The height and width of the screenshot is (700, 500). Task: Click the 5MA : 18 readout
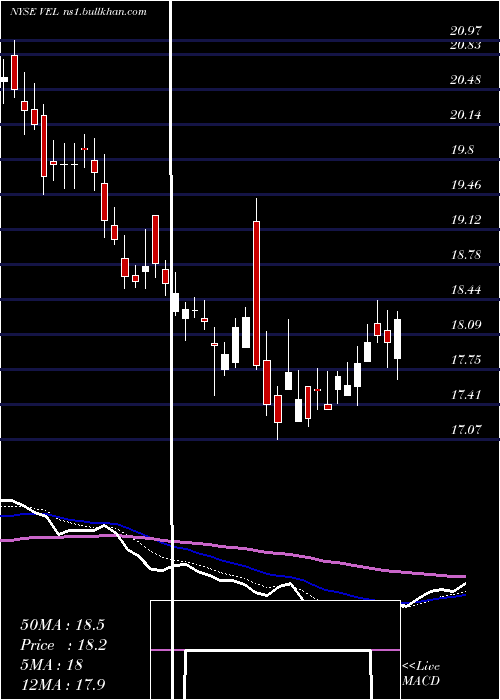tap(51, 665)
